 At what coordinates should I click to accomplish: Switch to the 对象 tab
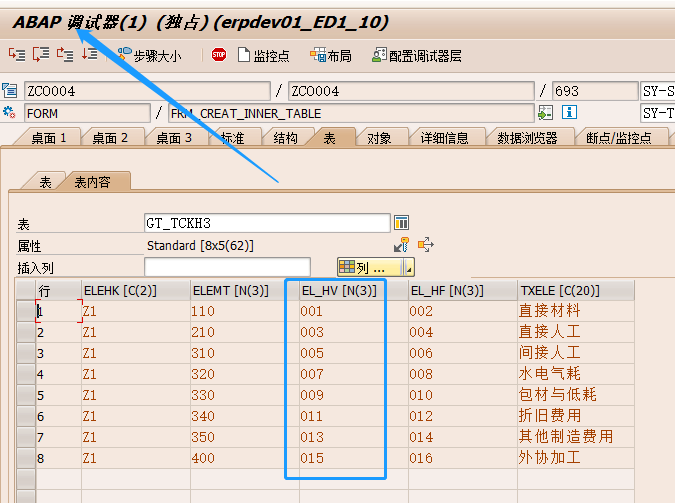tap(379, 138)
